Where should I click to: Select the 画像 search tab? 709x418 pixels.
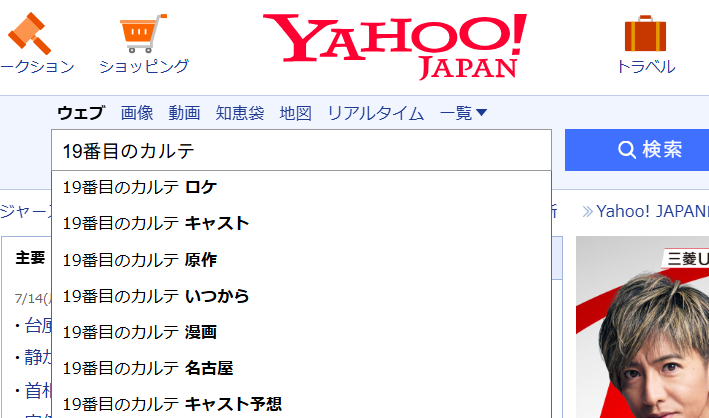(137, 113)
